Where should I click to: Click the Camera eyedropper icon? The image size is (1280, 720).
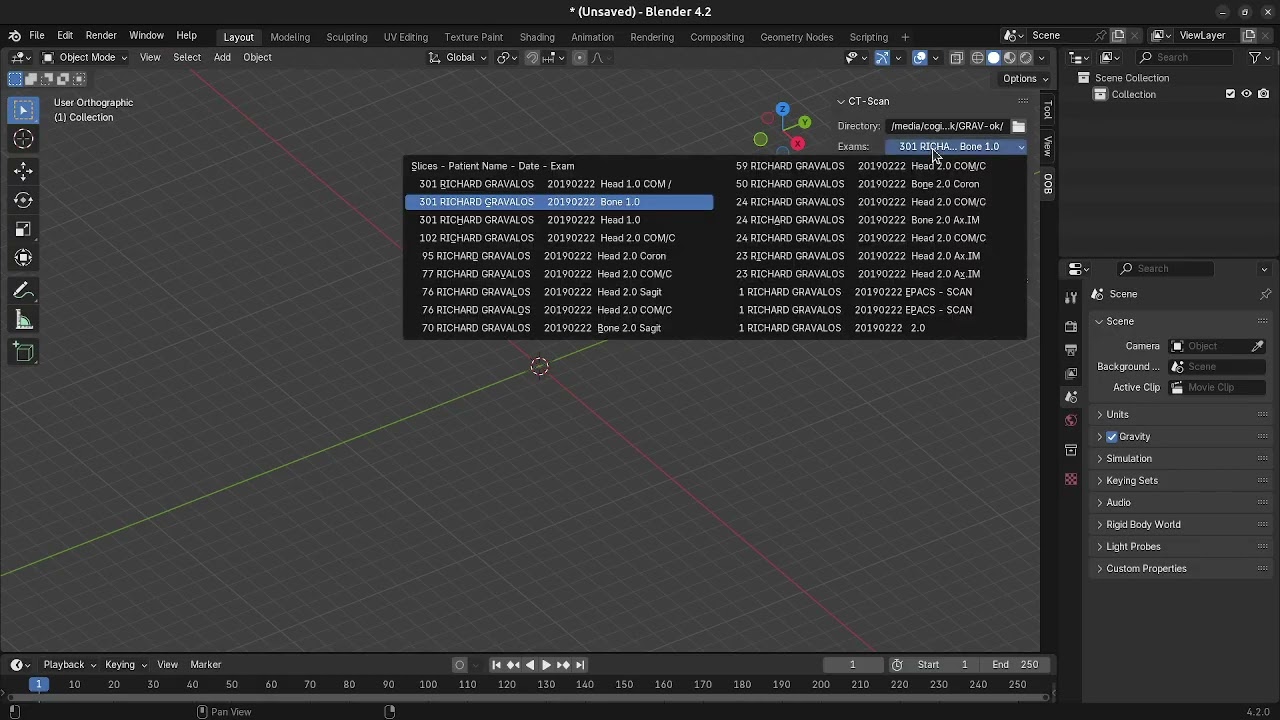(x=1257, y=346)
